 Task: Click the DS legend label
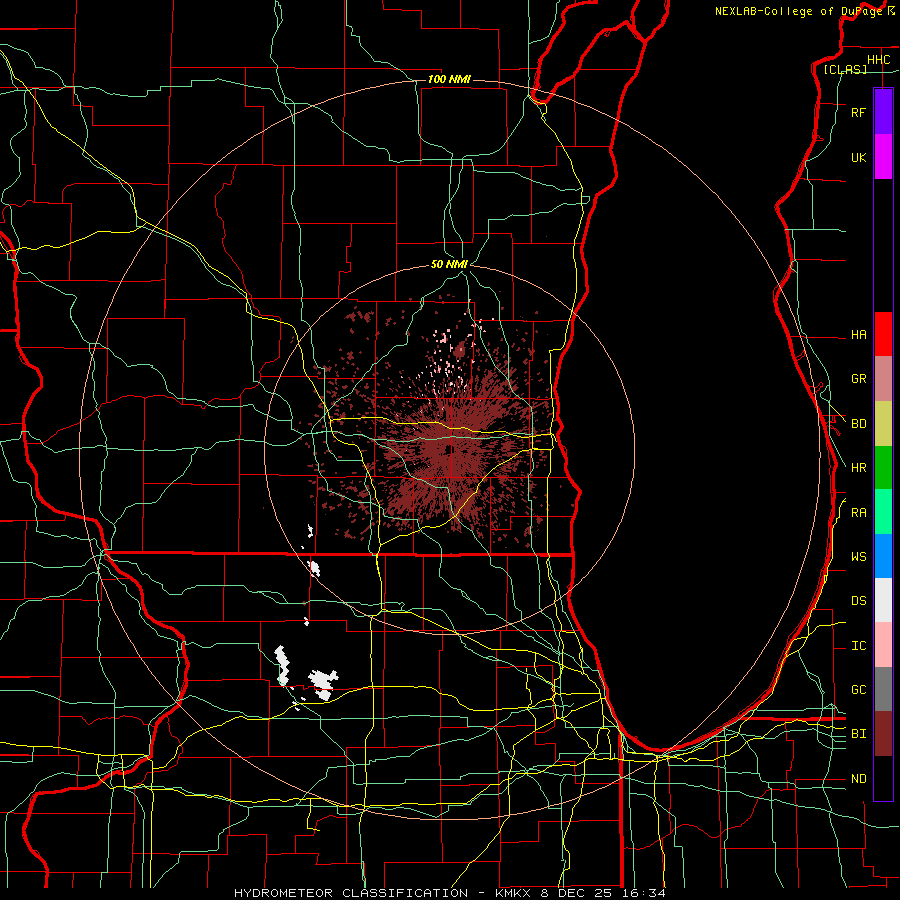coord(858,601)
